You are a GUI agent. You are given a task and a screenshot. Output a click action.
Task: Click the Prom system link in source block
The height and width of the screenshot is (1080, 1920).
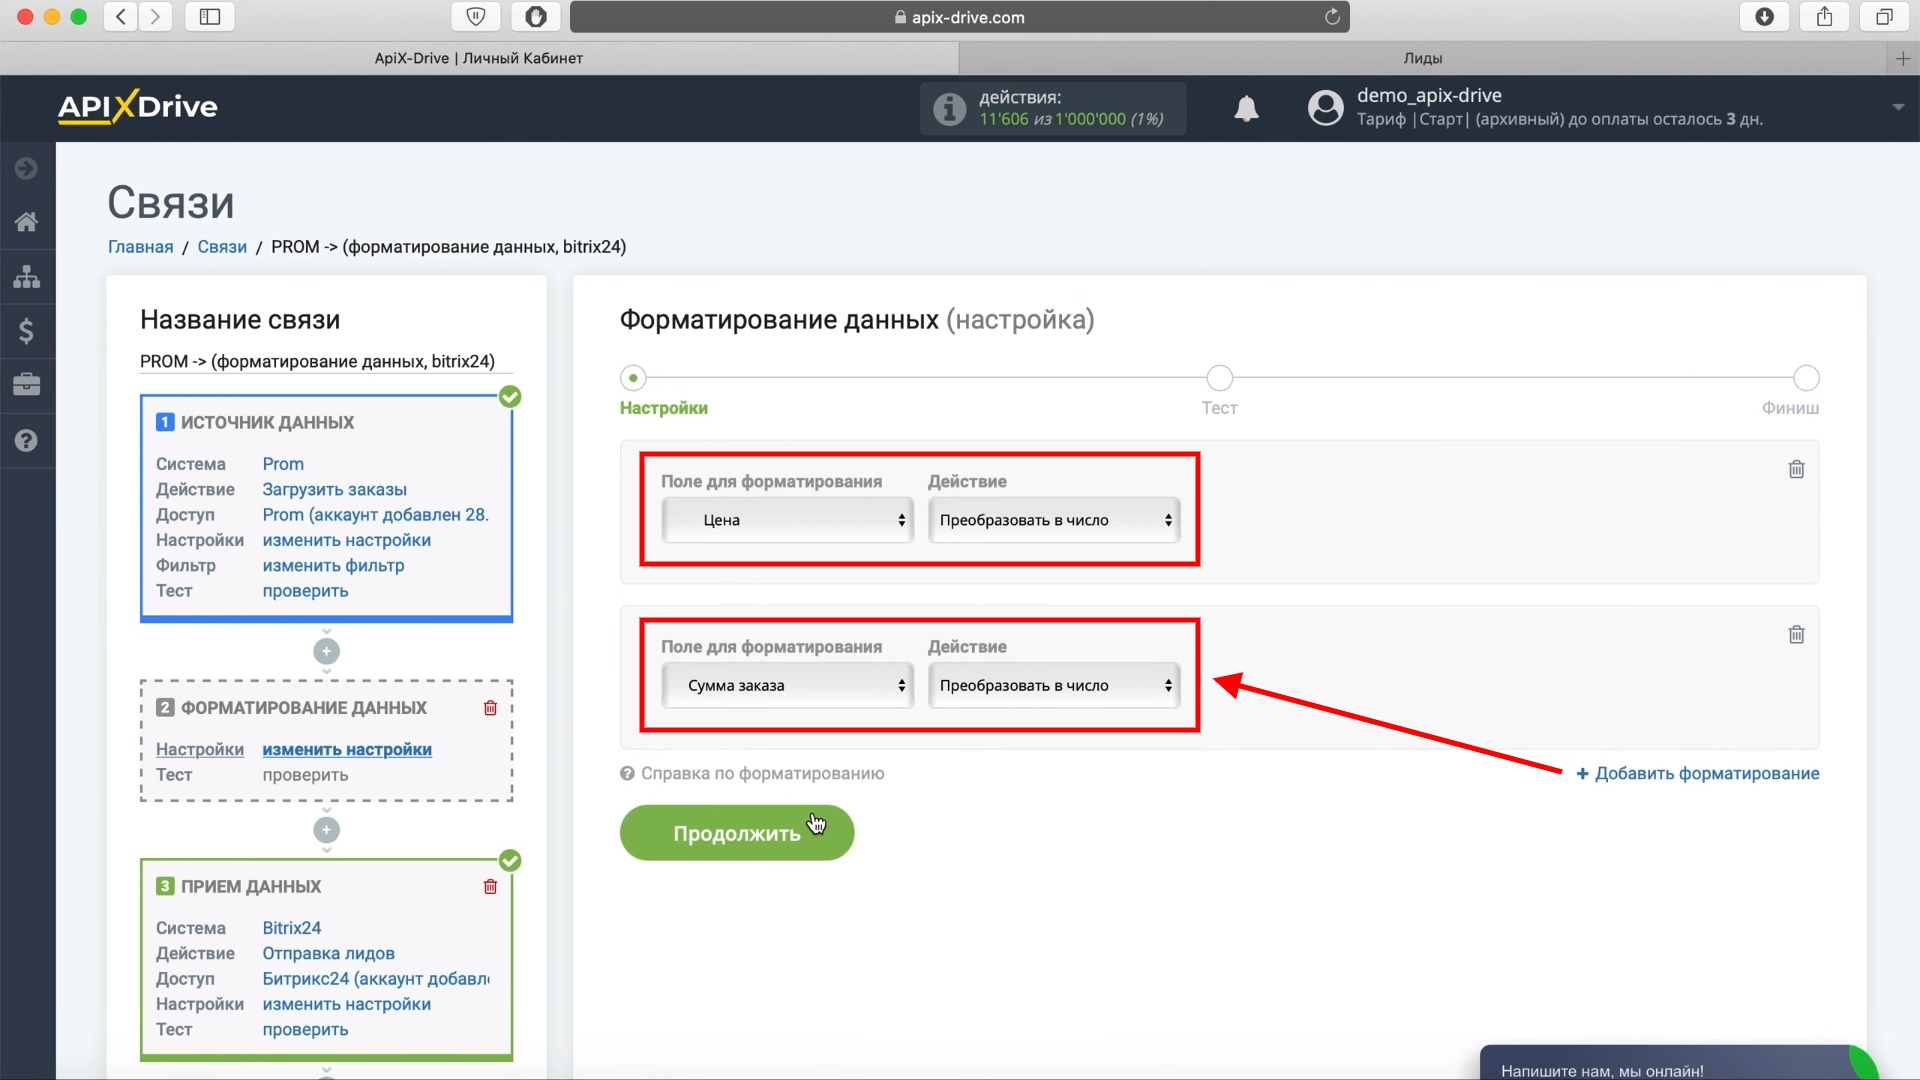(x=283, y=464)
